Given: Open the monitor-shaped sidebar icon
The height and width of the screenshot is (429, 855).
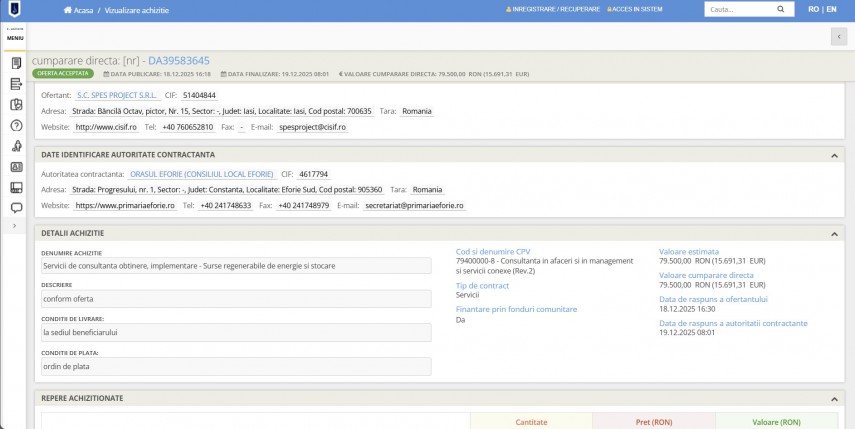Looking at the screenshot, I should tap(16, 188).
